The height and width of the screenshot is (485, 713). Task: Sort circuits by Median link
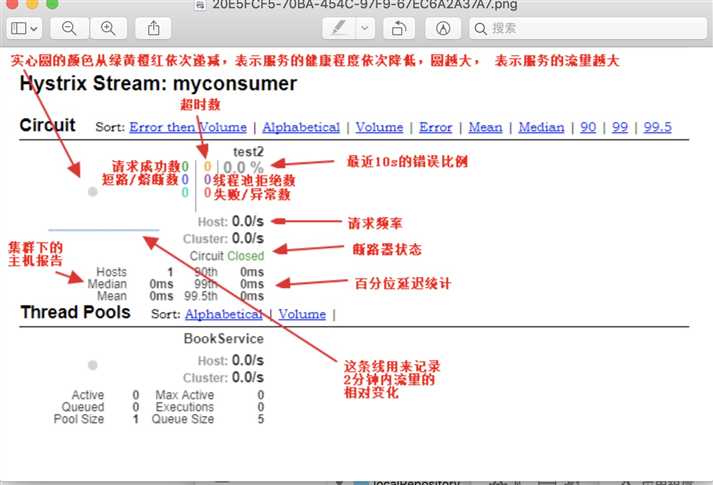click(541, 127)
